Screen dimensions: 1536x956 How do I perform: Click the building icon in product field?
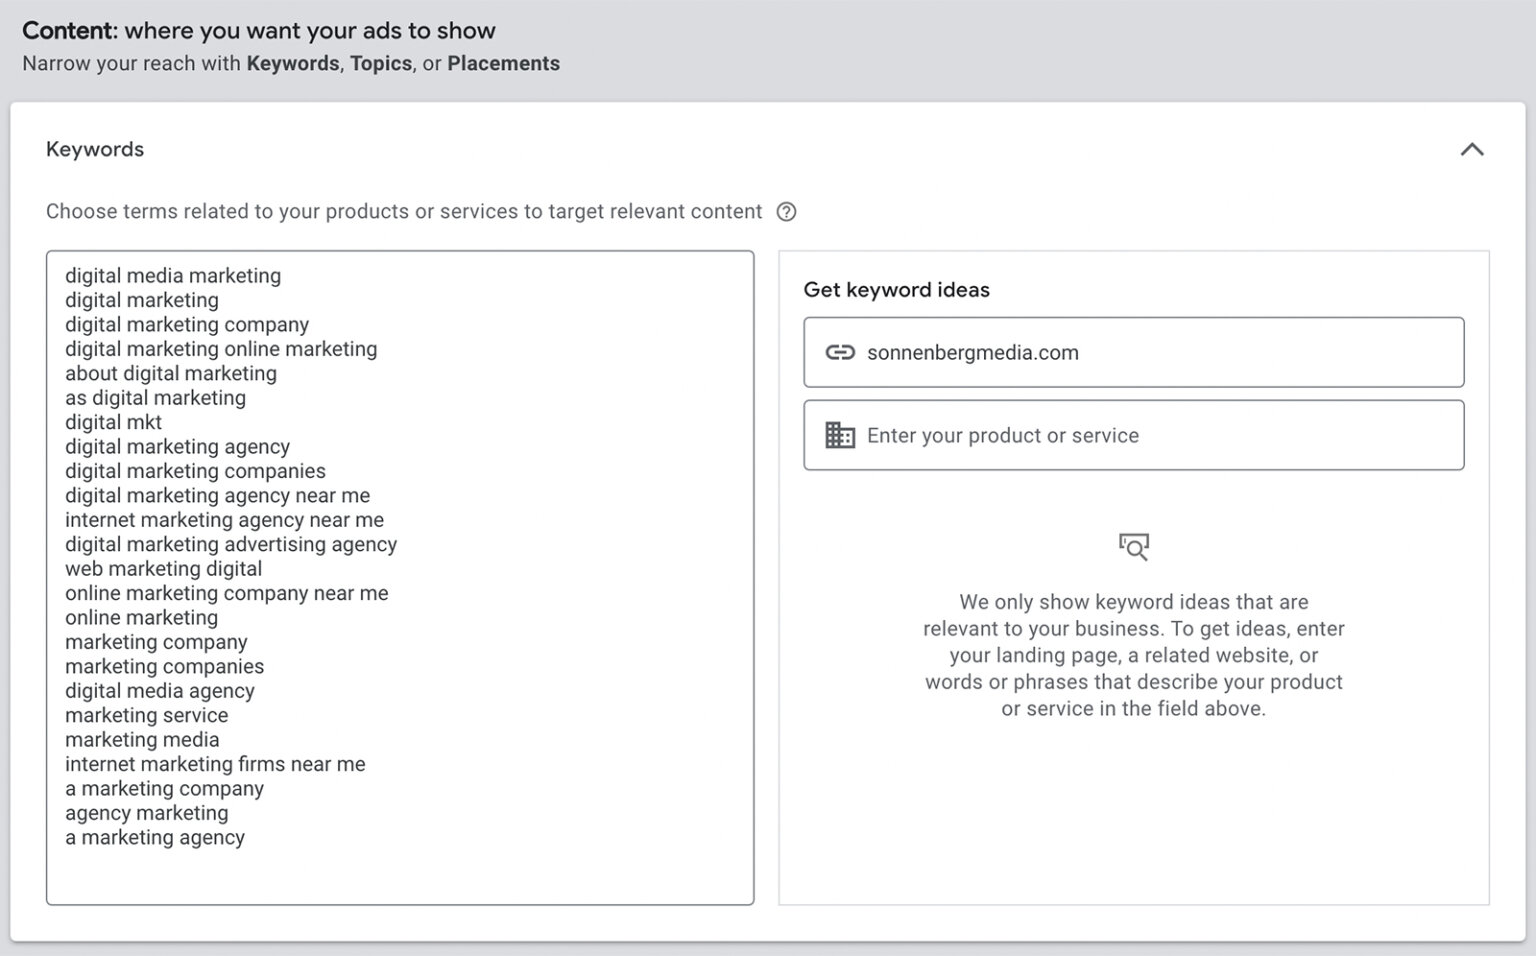tap(839, 435)
